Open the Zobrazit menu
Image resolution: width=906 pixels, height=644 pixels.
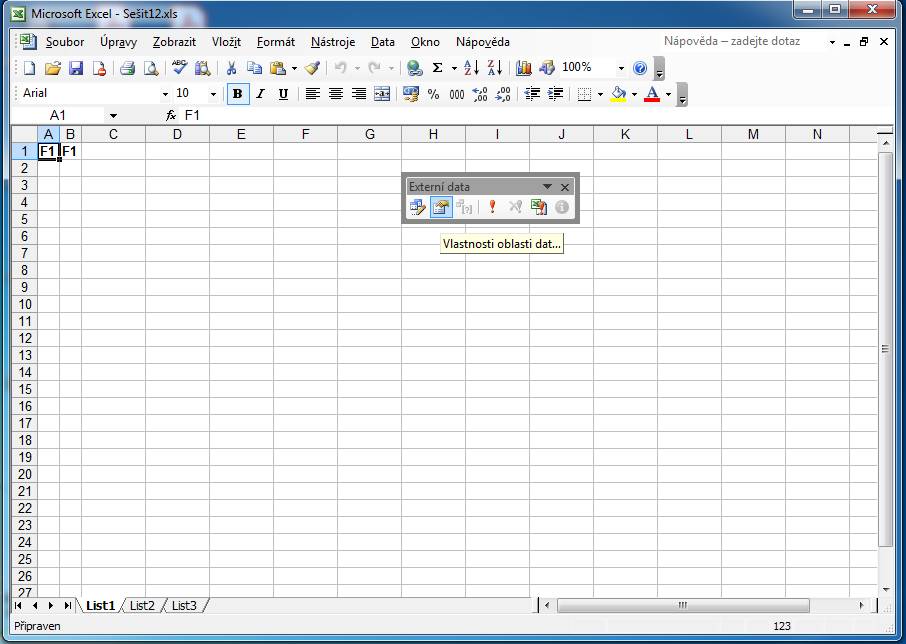[174, 42]
